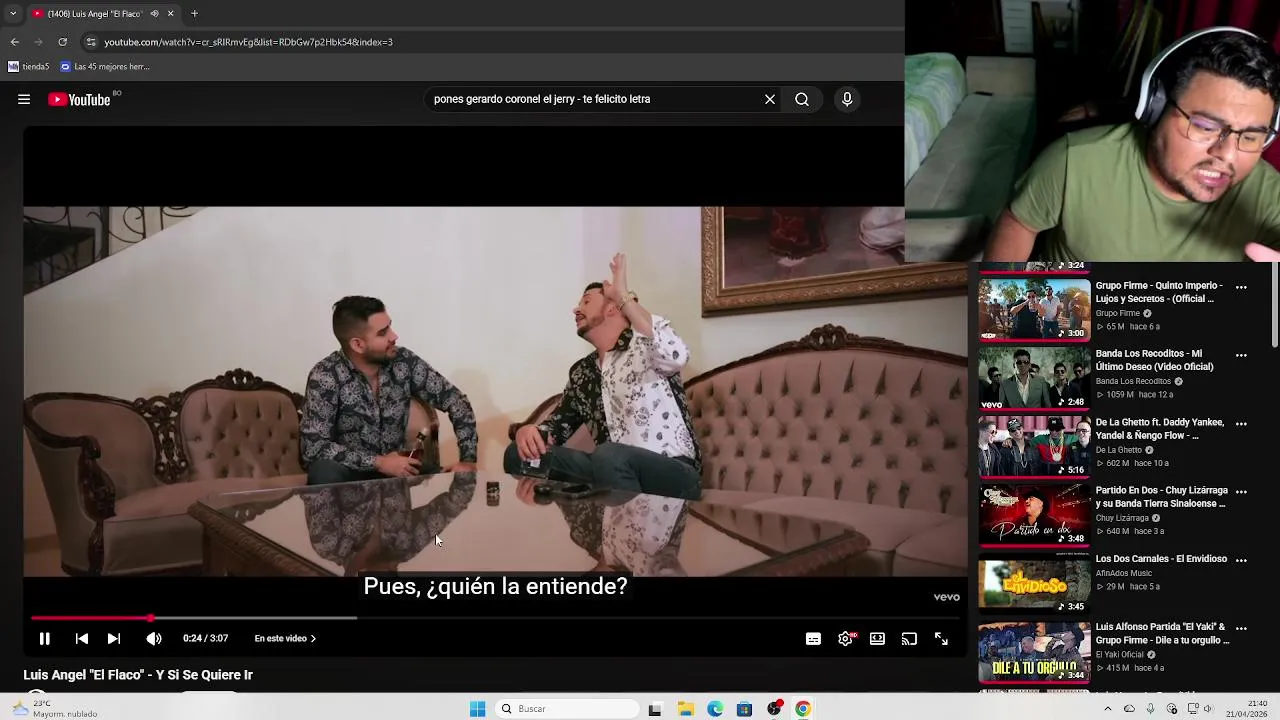Screen dimensions: 1280x720
Task: Open Microsoft Edge from taskbar
Action: [715, 709]
